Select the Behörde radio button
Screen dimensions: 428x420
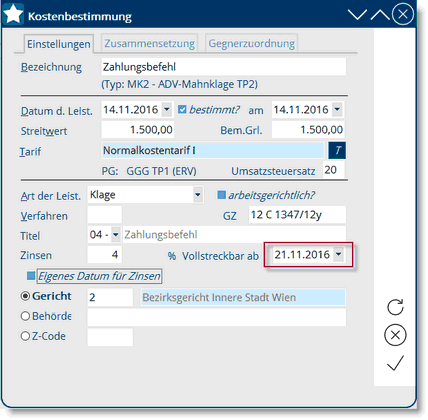25,316
